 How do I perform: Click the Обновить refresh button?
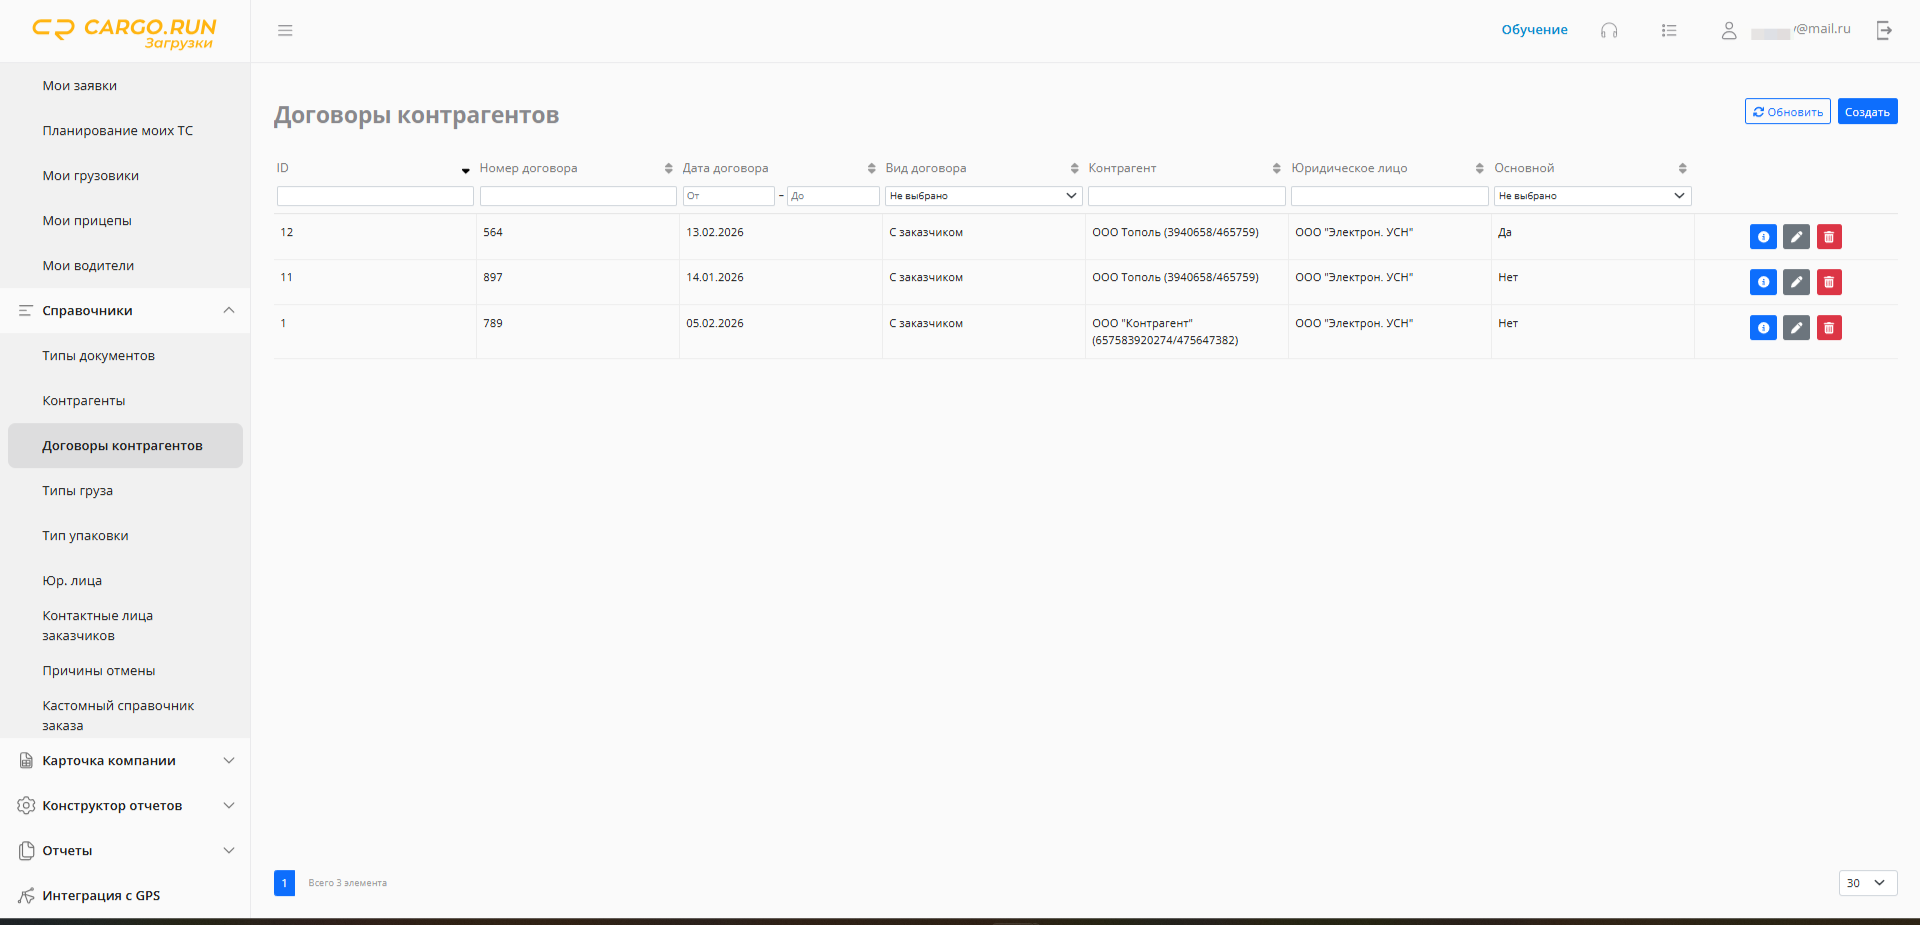pos(1788,111)
